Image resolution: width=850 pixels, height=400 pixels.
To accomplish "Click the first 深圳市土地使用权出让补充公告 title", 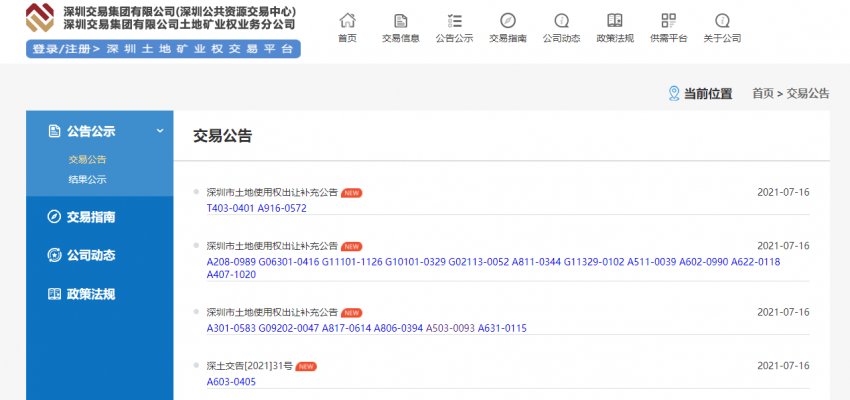I will [x=272, y=193].
